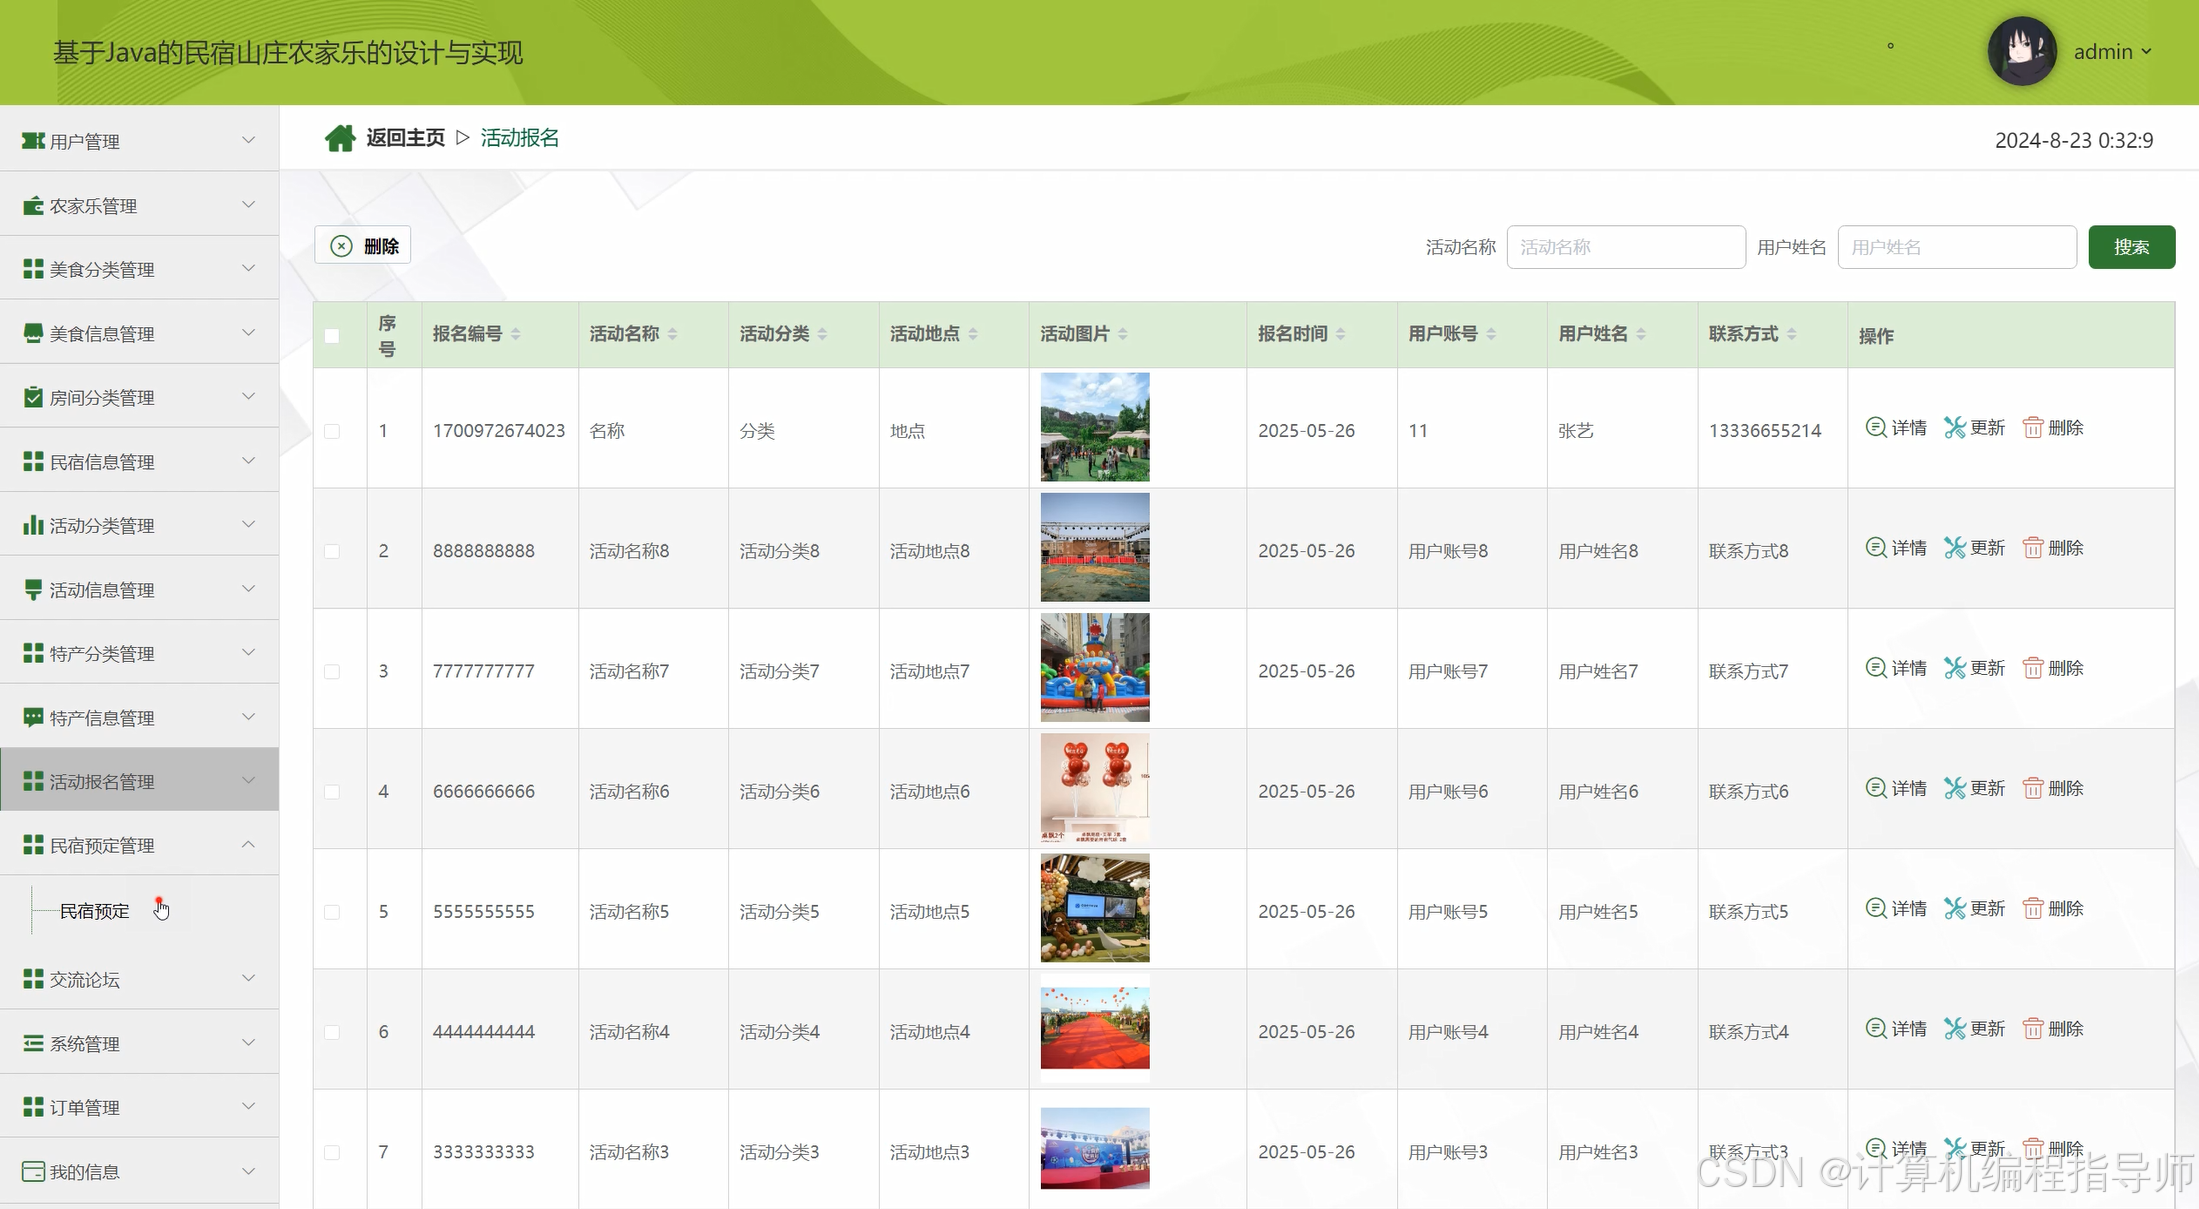Select 活动报名管理 in sidebar
Image resolution: width=2199 pixels, height=1209 pixels.
tap(139, 781)
